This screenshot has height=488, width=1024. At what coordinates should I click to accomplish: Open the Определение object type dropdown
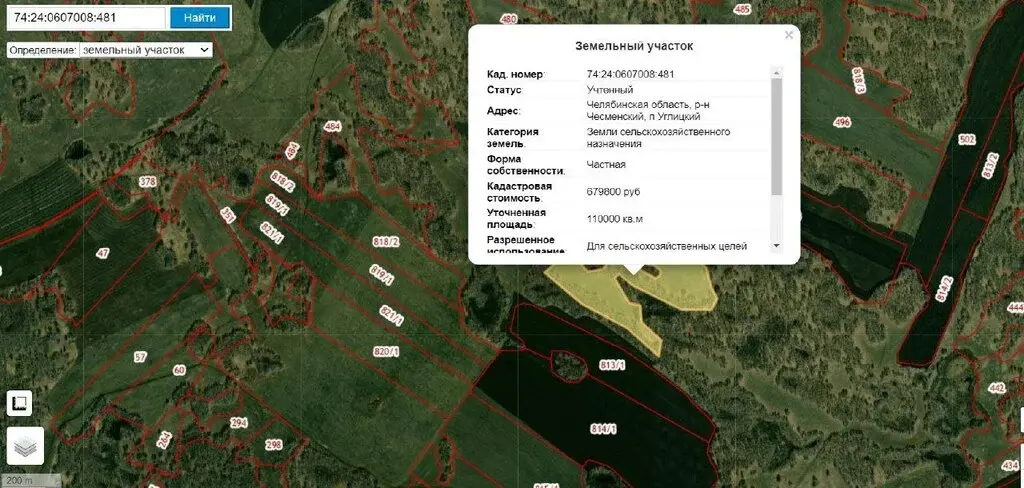click(146, 50)
